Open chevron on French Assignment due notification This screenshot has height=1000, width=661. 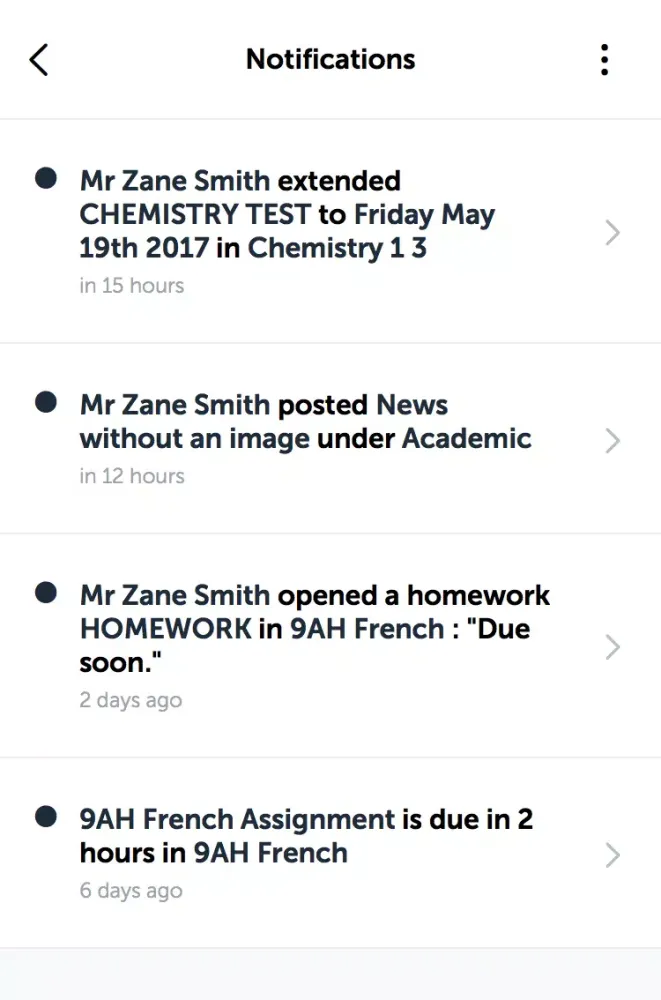pyautogui.click(x=613, y=855)
